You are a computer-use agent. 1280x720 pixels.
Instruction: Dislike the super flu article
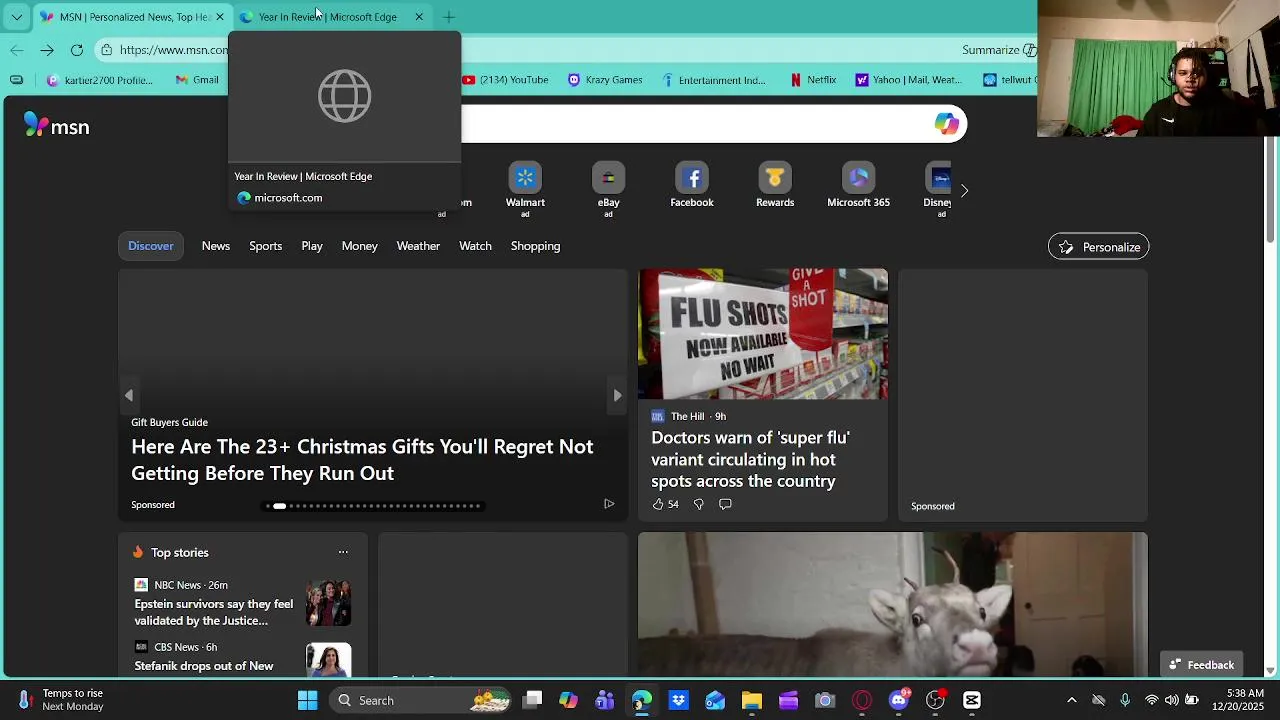(x=699, y=504)
